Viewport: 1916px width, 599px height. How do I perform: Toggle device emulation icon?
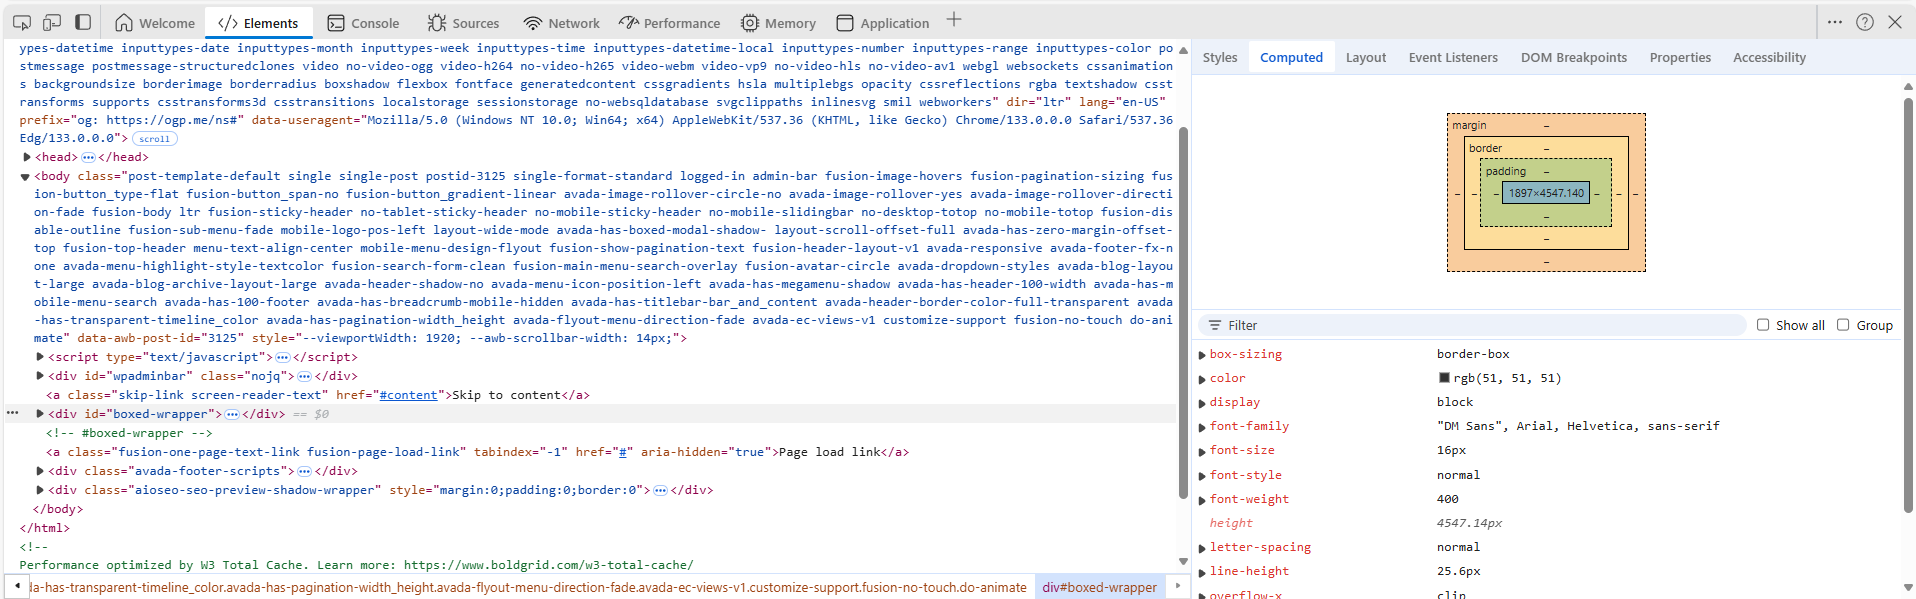click(x=52, y=22)
